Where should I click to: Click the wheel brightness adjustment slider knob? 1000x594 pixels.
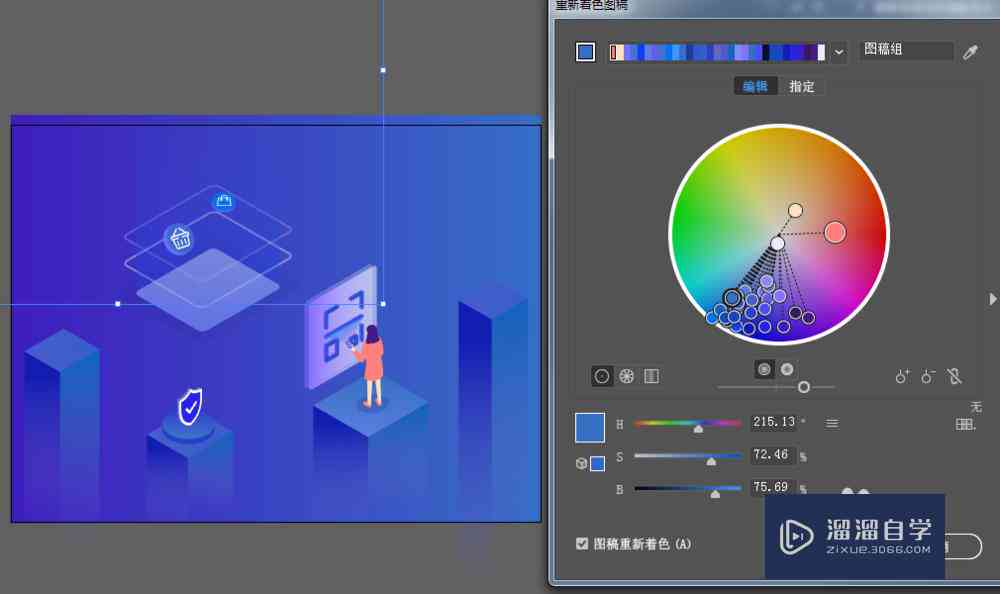[x=804, y=387]
